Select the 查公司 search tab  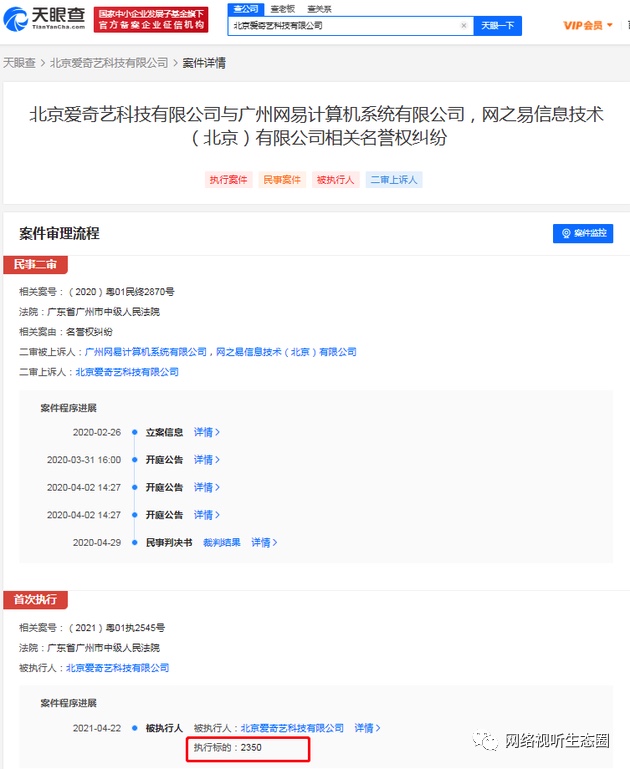coord(246,9)
